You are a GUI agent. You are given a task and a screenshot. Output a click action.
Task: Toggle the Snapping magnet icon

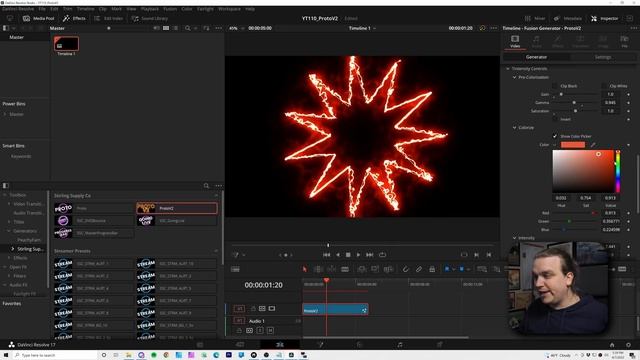pyautogui.click(x=405, y=269)
